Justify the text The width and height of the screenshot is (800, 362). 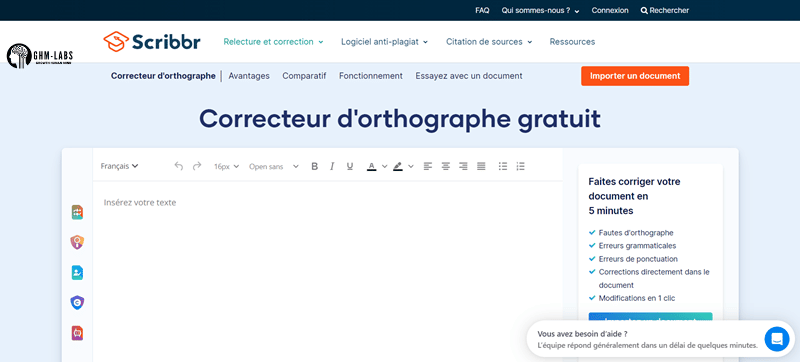[x=481, y=166]
